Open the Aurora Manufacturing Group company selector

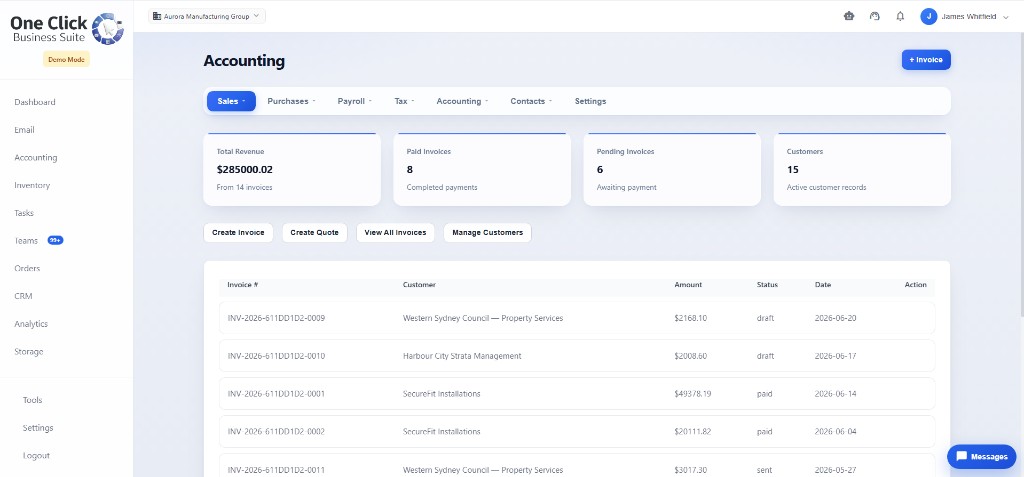click(x=206, y=16)
